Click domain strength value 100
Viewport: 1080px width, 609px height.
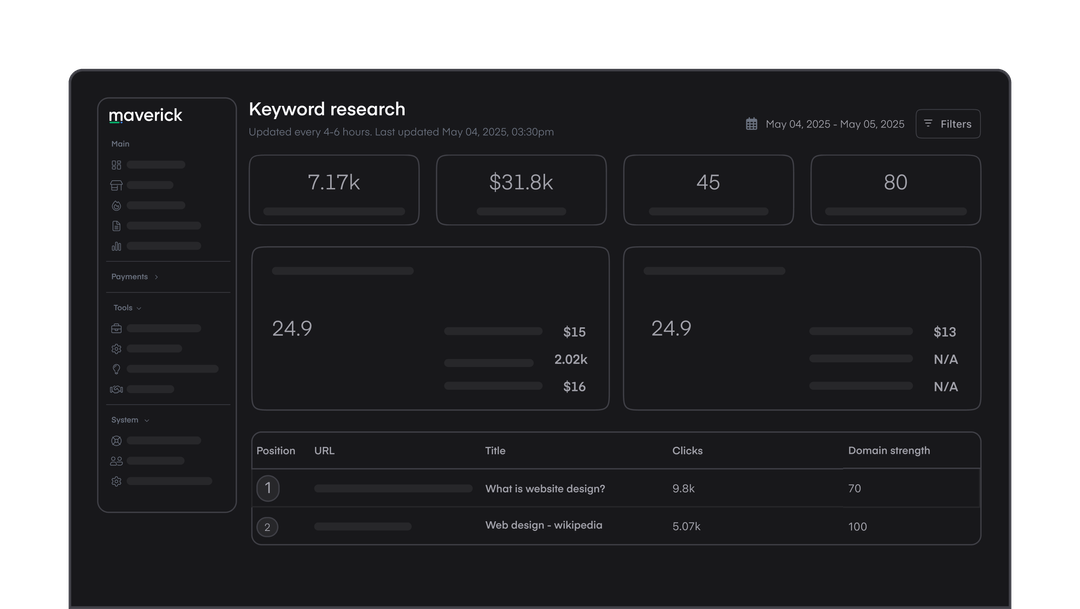[858, 527]
